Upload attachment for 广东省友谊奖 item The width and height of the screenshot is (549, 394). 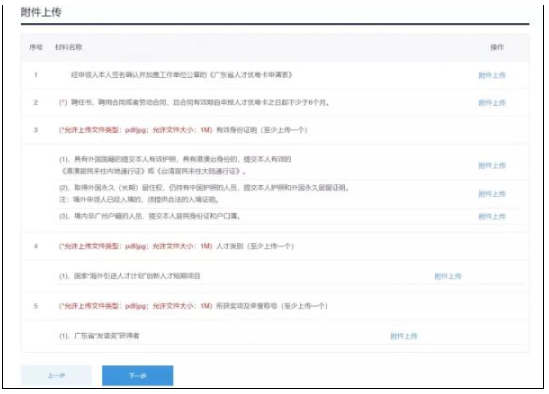(x=403, y=336)
